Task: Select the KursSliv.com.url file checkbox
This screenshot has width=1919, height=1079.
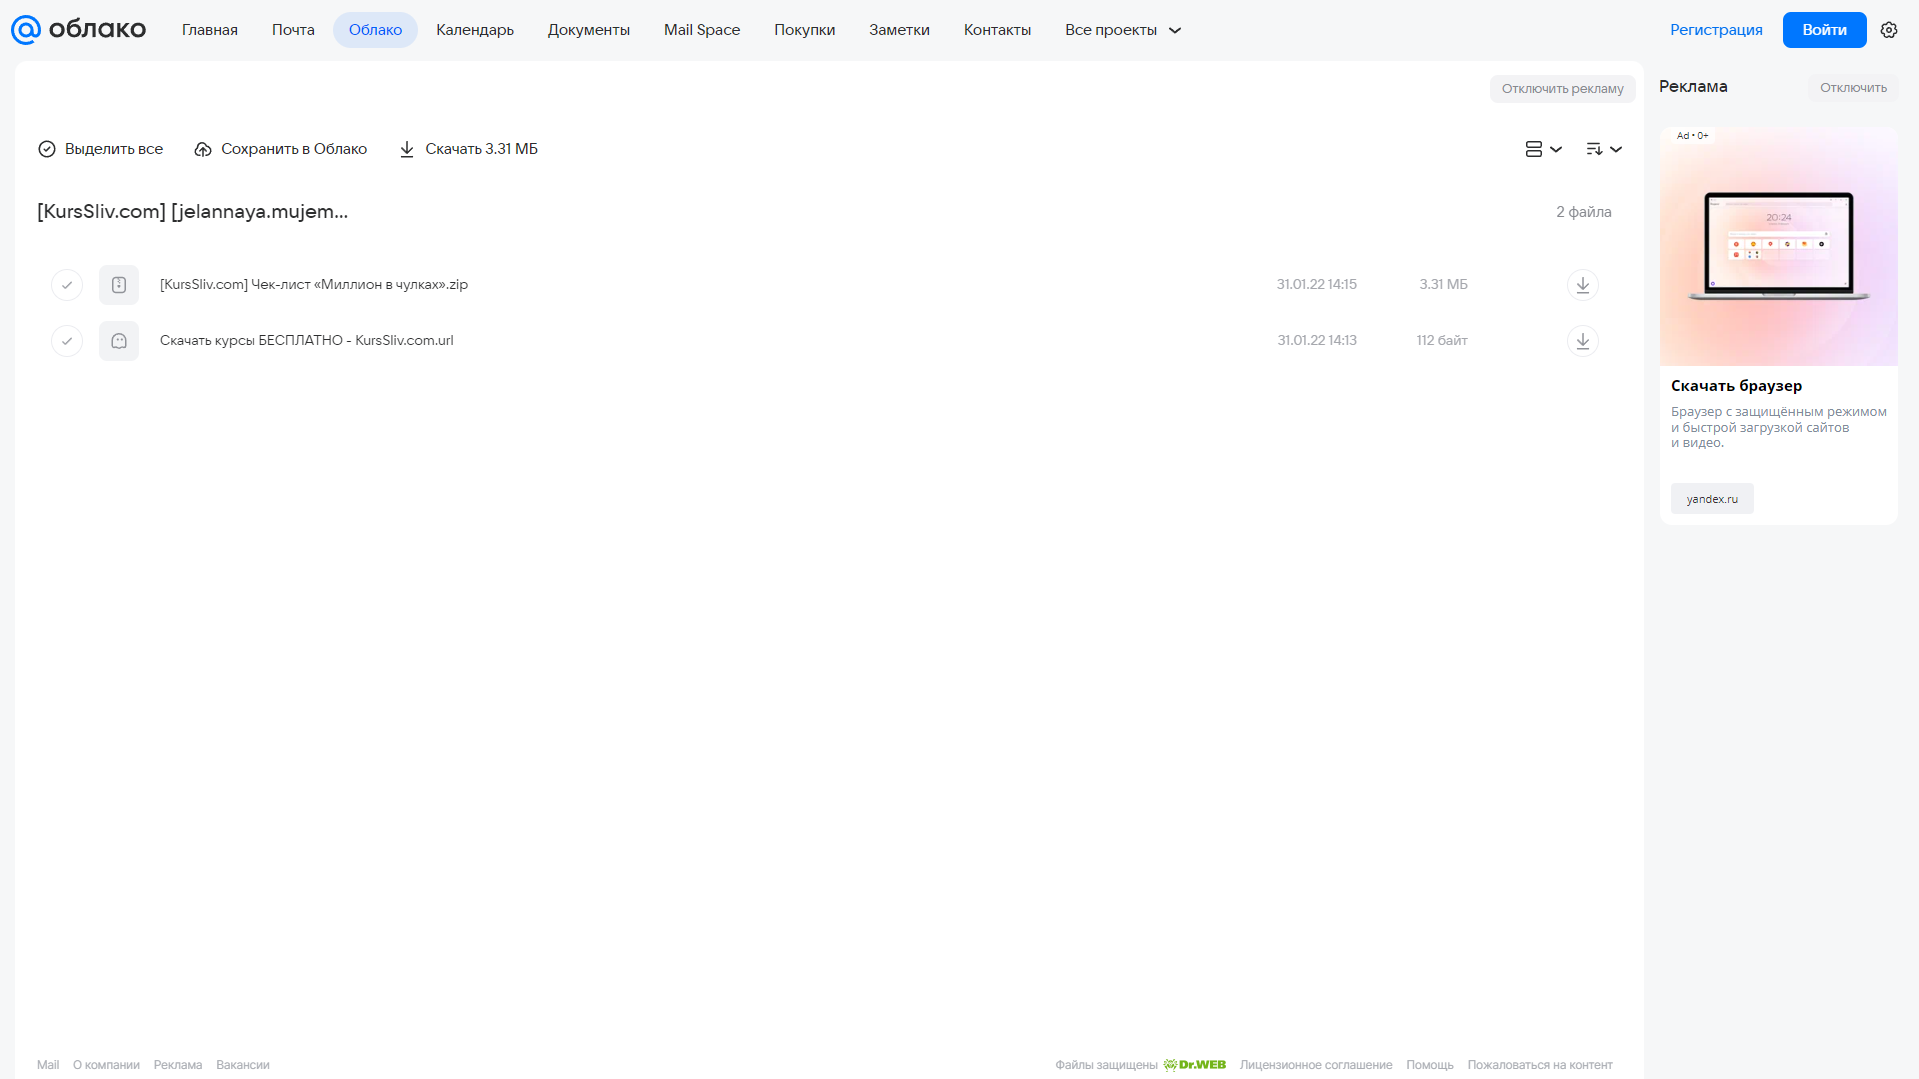Action: pos(67,341)
